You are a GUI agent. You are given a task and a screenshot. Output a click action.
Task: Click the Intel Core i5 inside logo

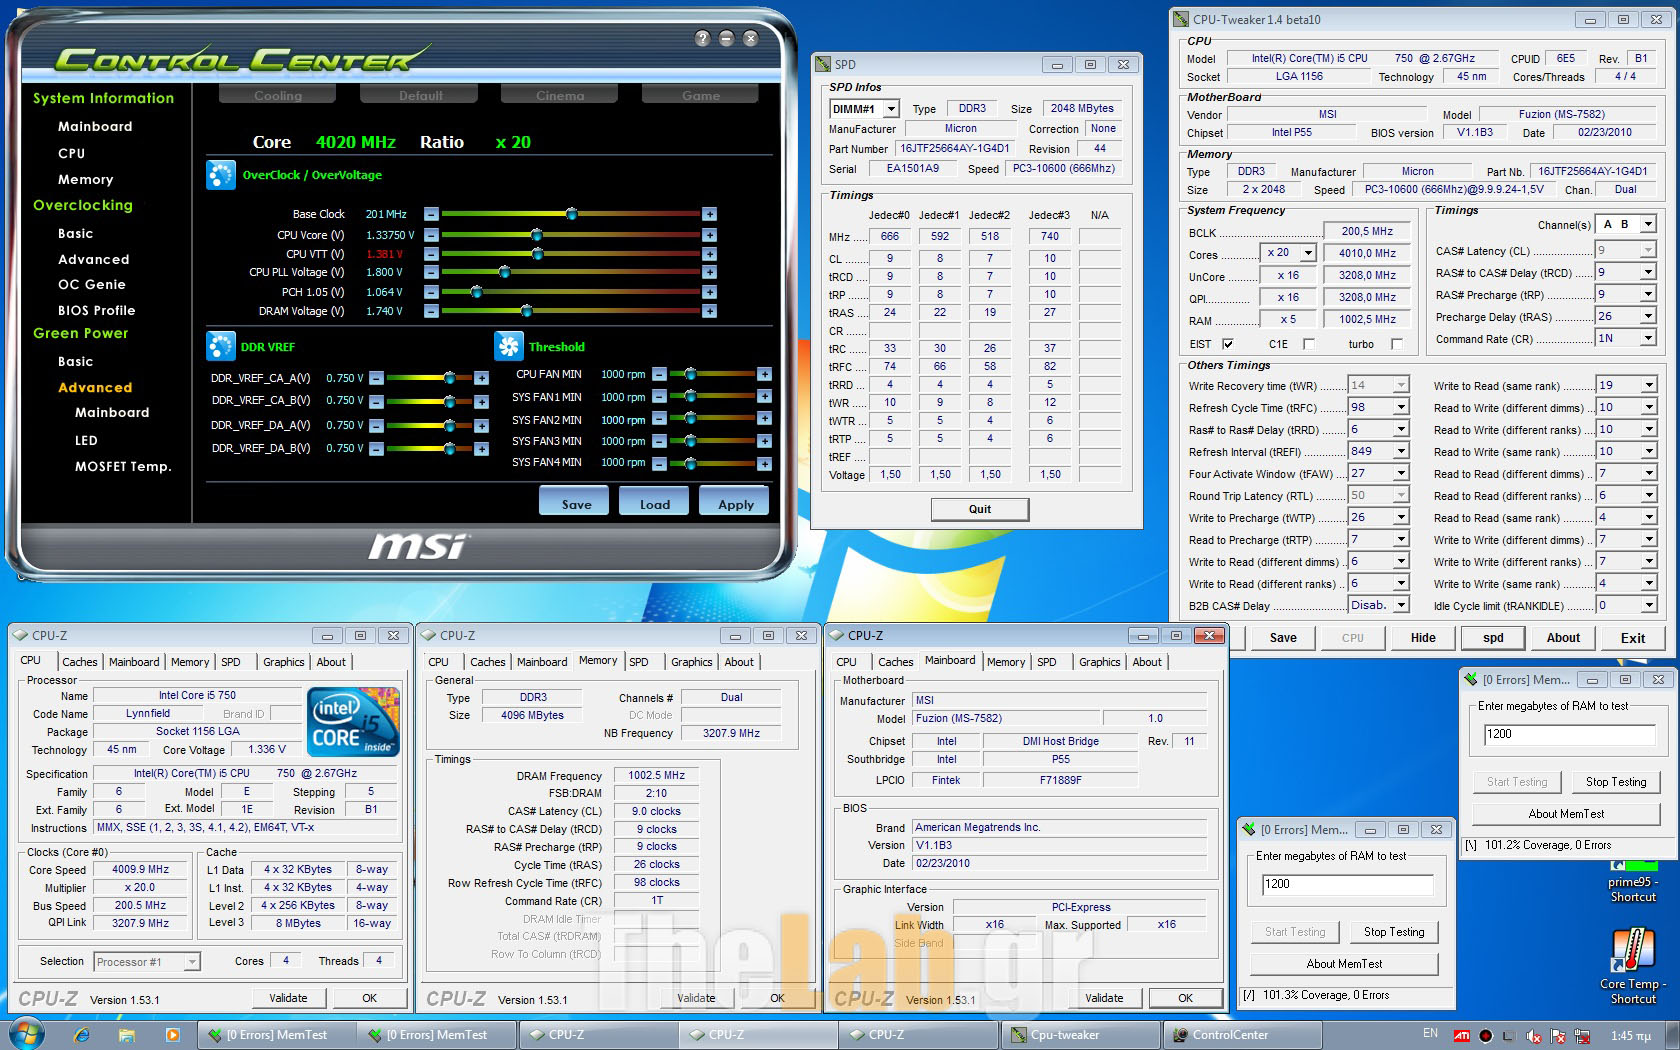pyautogui.click(x=354, y=721)
